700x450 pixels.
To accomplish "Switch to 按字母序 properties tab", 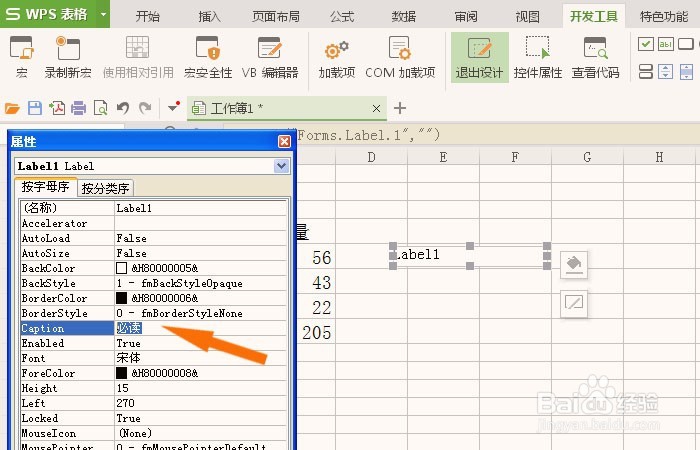I will [x=46, y=187].
